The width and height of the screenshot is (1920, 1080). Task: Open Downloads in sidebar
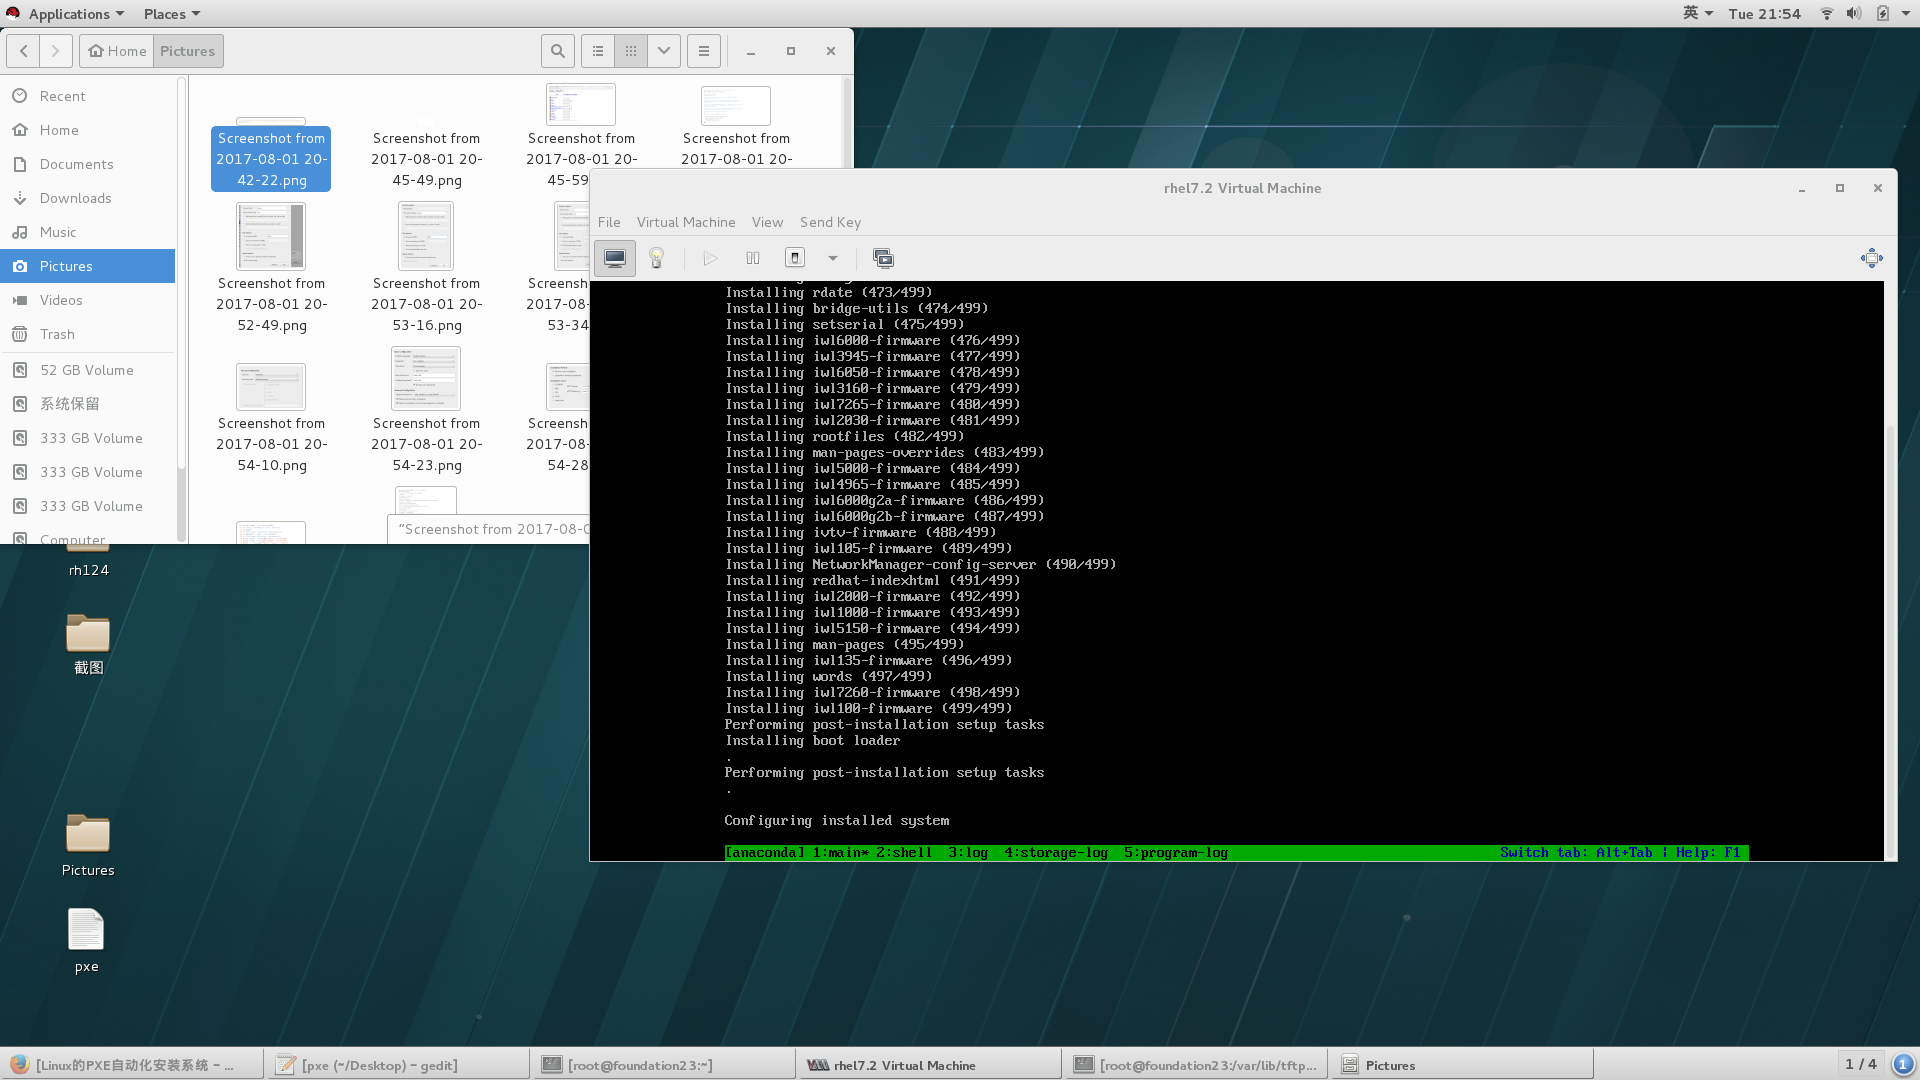(x=88, y=198)
